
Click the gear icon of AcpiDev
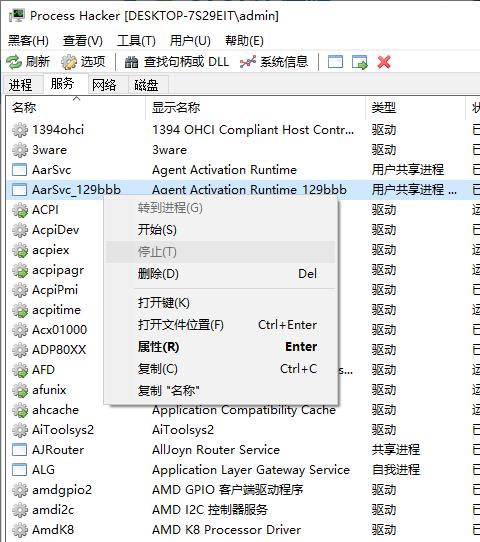[20, 230]
